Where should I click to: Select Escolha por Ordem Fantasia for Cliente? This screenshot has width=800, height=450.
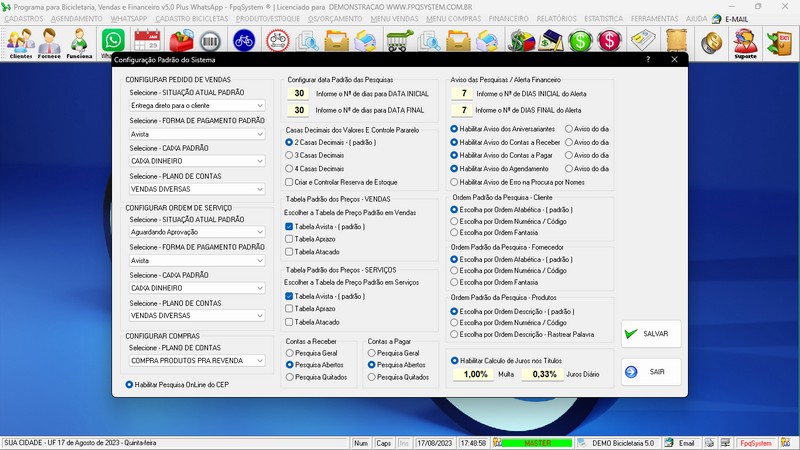pos(494,233)
